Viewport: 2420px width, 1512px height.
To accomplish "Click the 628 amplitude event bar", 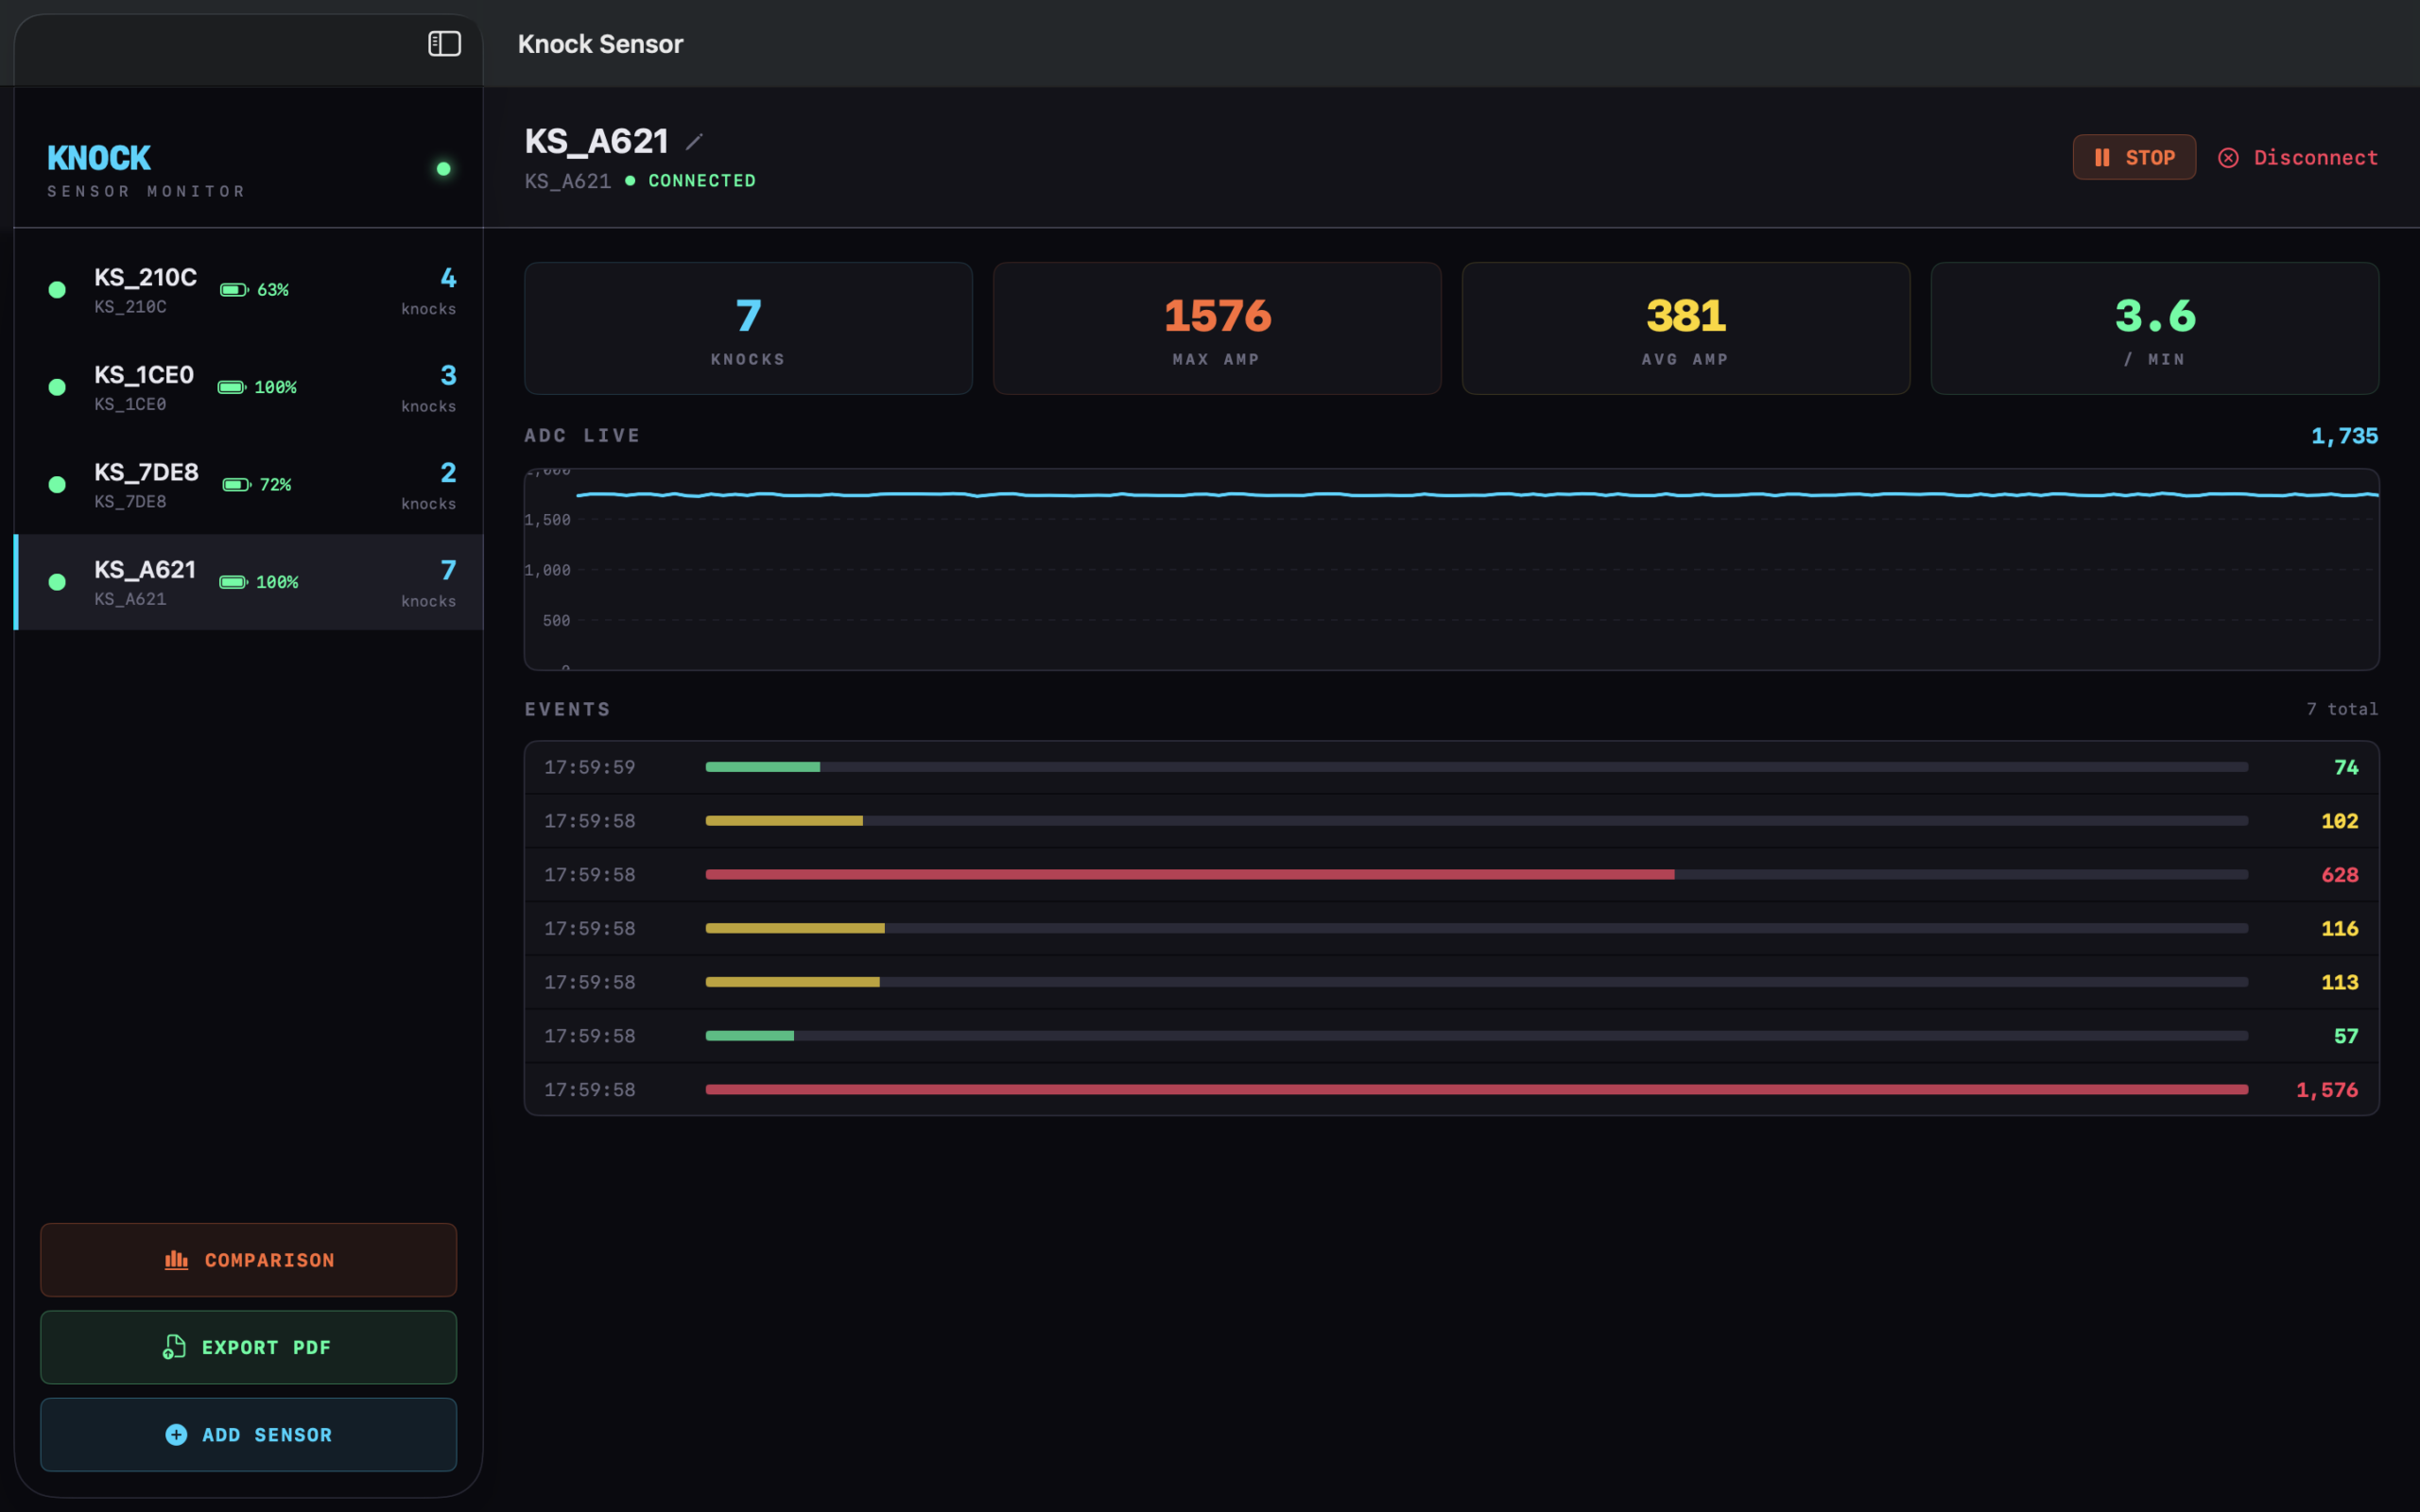I will click(1190, 874).
